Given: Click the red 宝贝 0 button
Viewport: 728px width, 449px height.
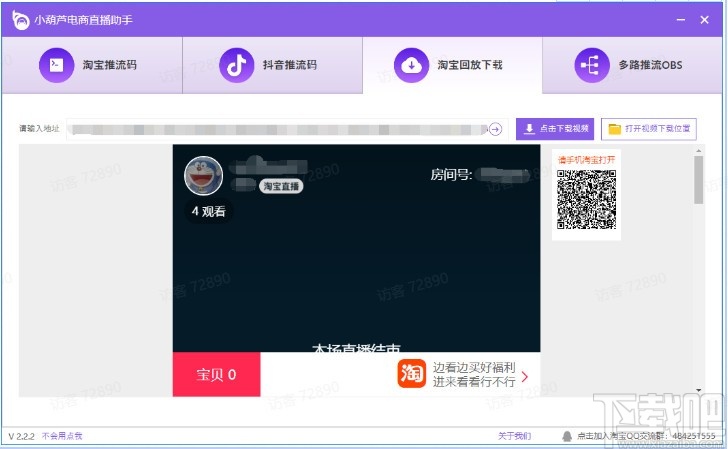Looking at the screenshot, I should point(216,374).
